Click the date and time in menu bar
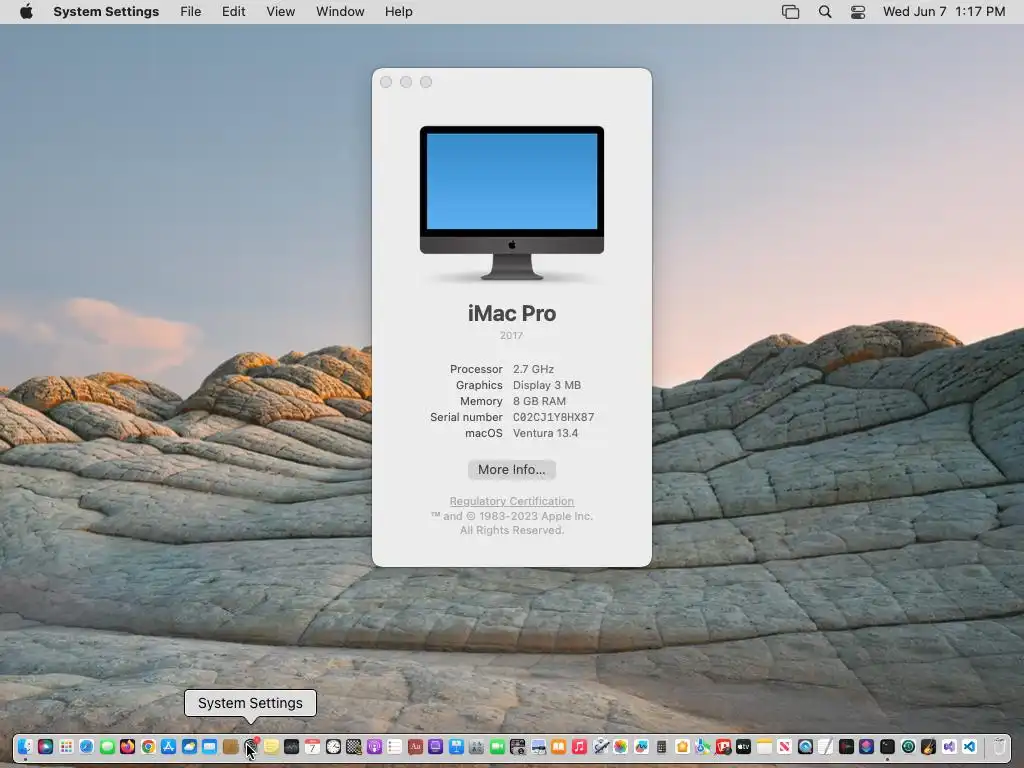This screenshot has height=768, width=1024. click(944, 12)
